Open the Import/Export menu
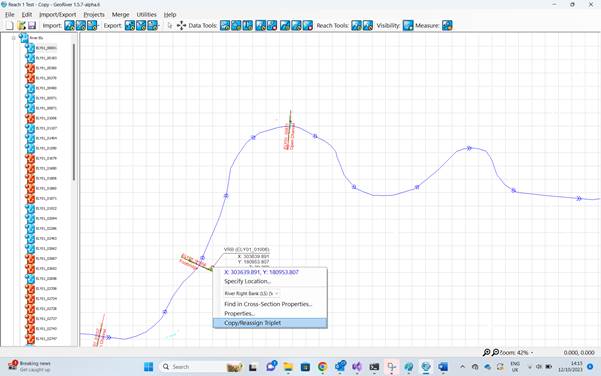The width and height of the screenshot is (601, 376). [x=57, y=15]
